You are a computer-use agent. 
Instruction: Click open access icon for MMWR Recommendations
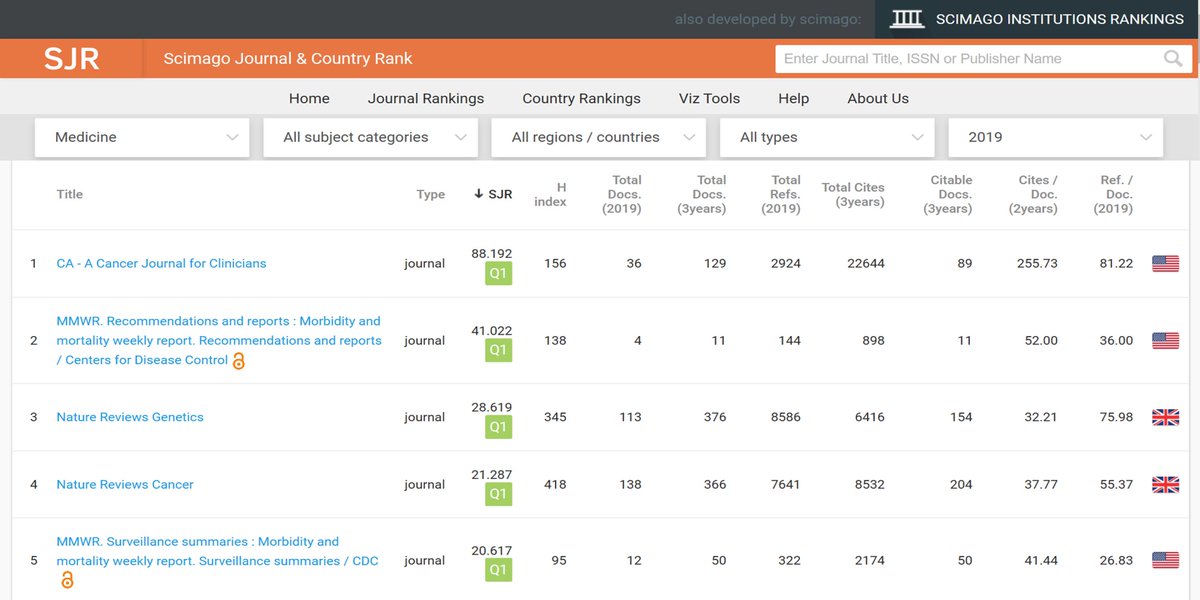(x=238, y=361)
